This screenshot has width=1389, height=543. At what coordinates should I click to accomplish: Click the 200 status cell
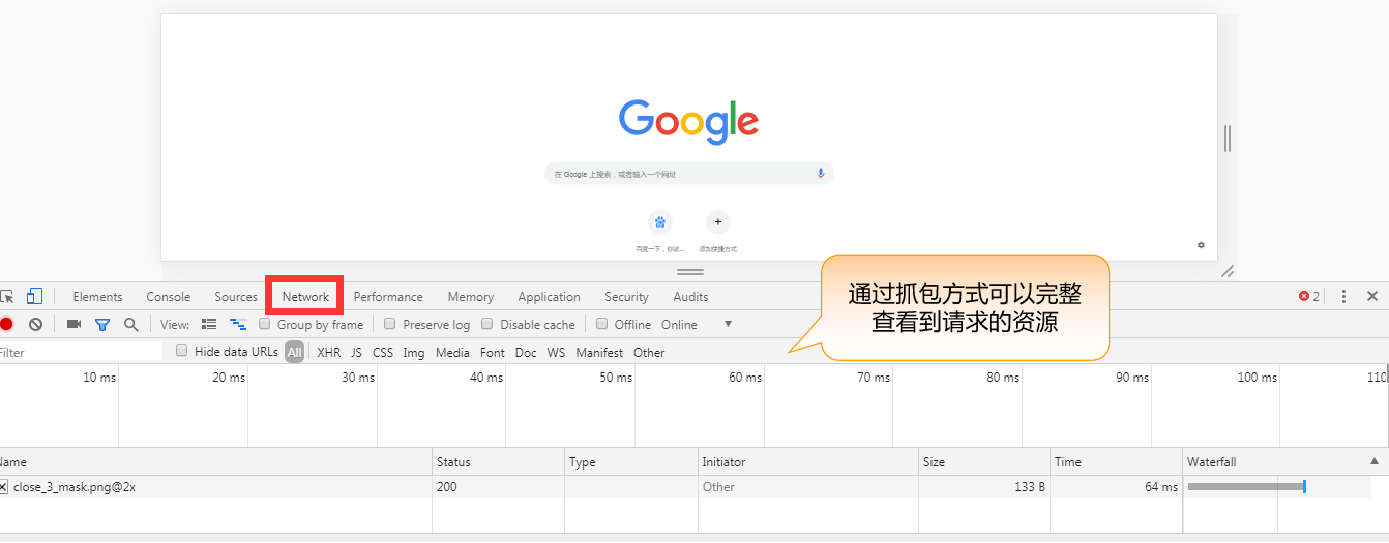[x=498, y=487]
